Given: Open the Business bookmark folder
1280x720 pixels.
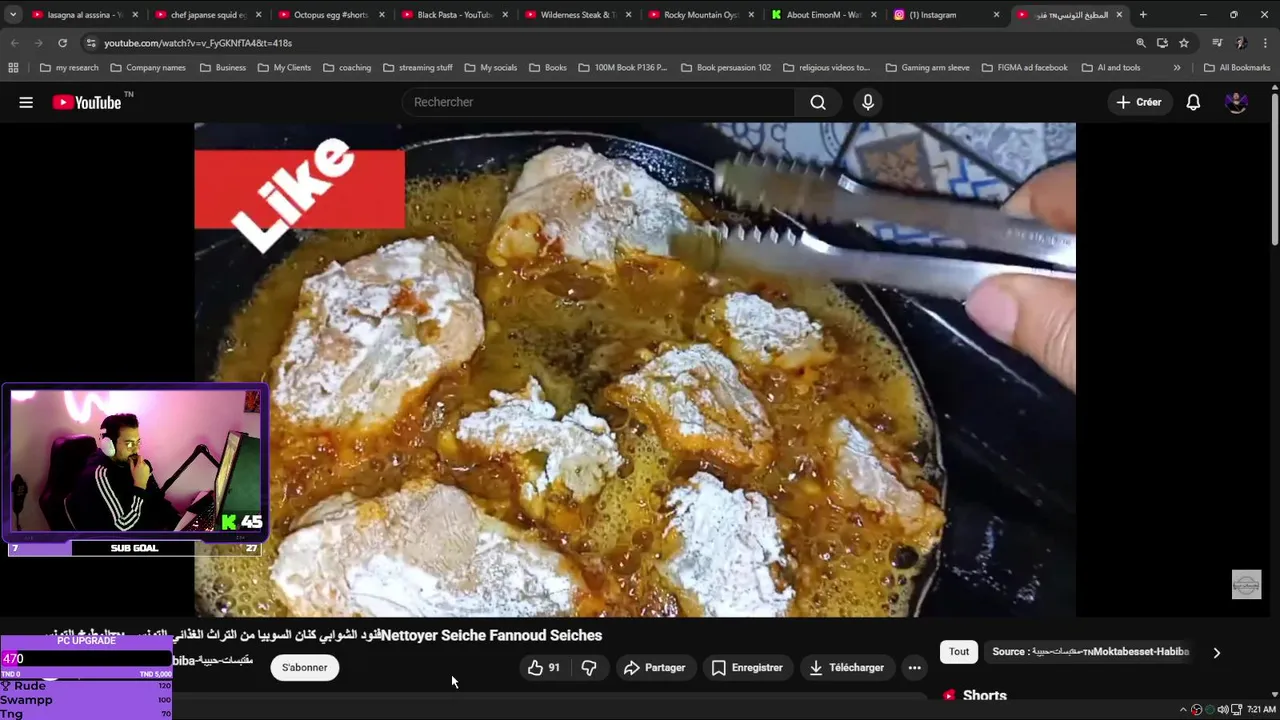Looking at the screenshot, I should coord(223,68).
